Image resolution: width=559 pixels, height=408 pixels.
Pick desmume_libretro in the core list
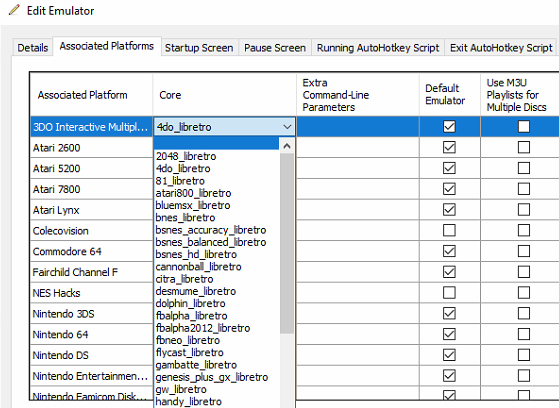(216, 291)
